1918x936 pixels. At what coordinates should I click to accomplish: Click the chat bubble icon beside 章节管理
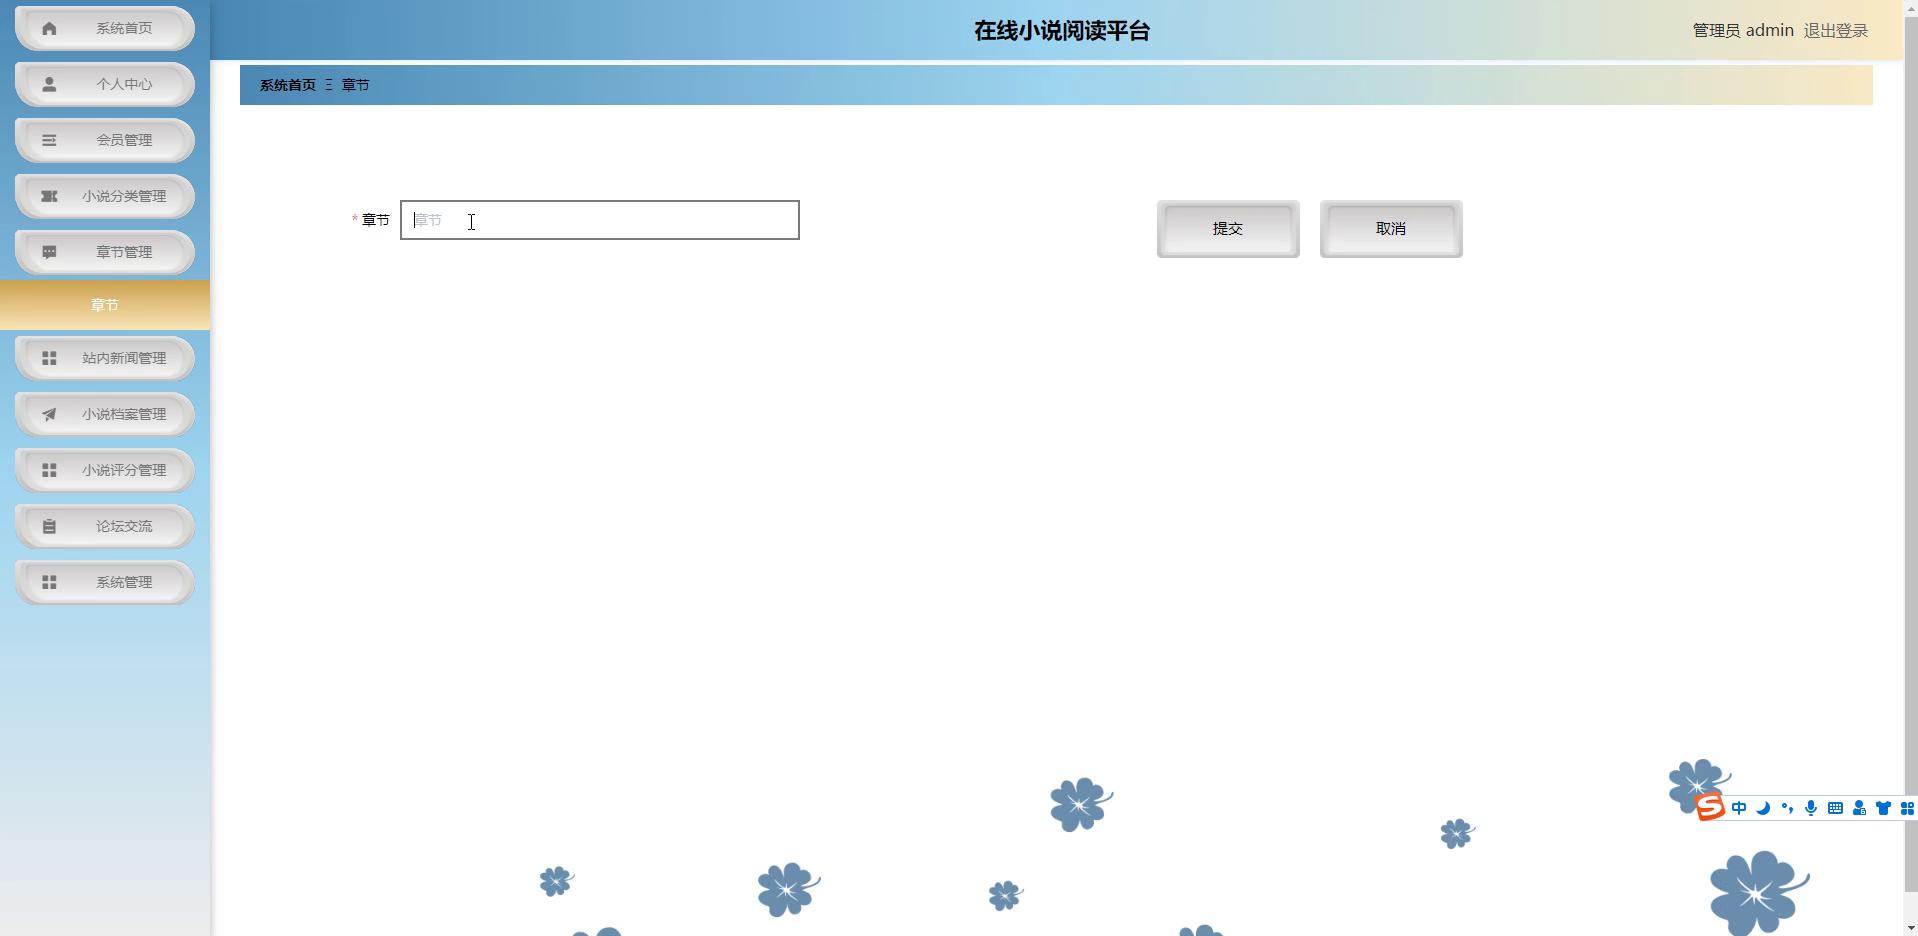tap(49, 252)
